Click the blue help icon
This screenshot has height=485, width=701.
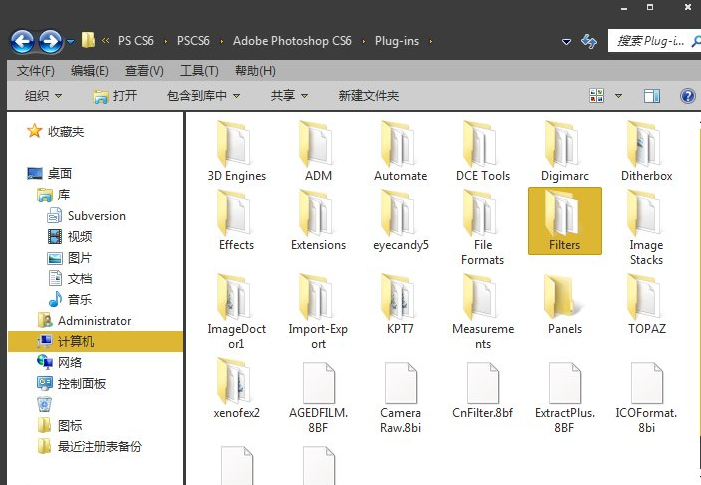[x=688, y=96]
